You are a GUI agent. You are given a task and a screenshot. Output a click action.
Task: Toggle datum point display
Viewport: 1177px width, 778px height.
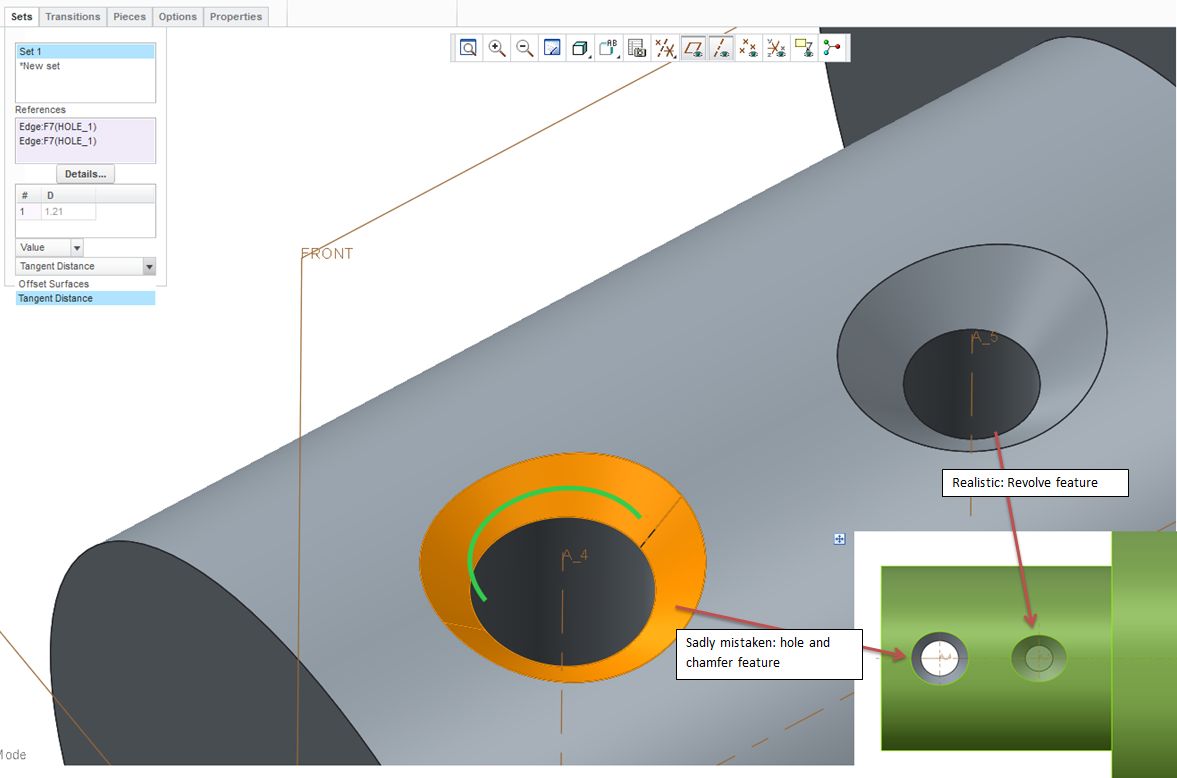[748, 48]
